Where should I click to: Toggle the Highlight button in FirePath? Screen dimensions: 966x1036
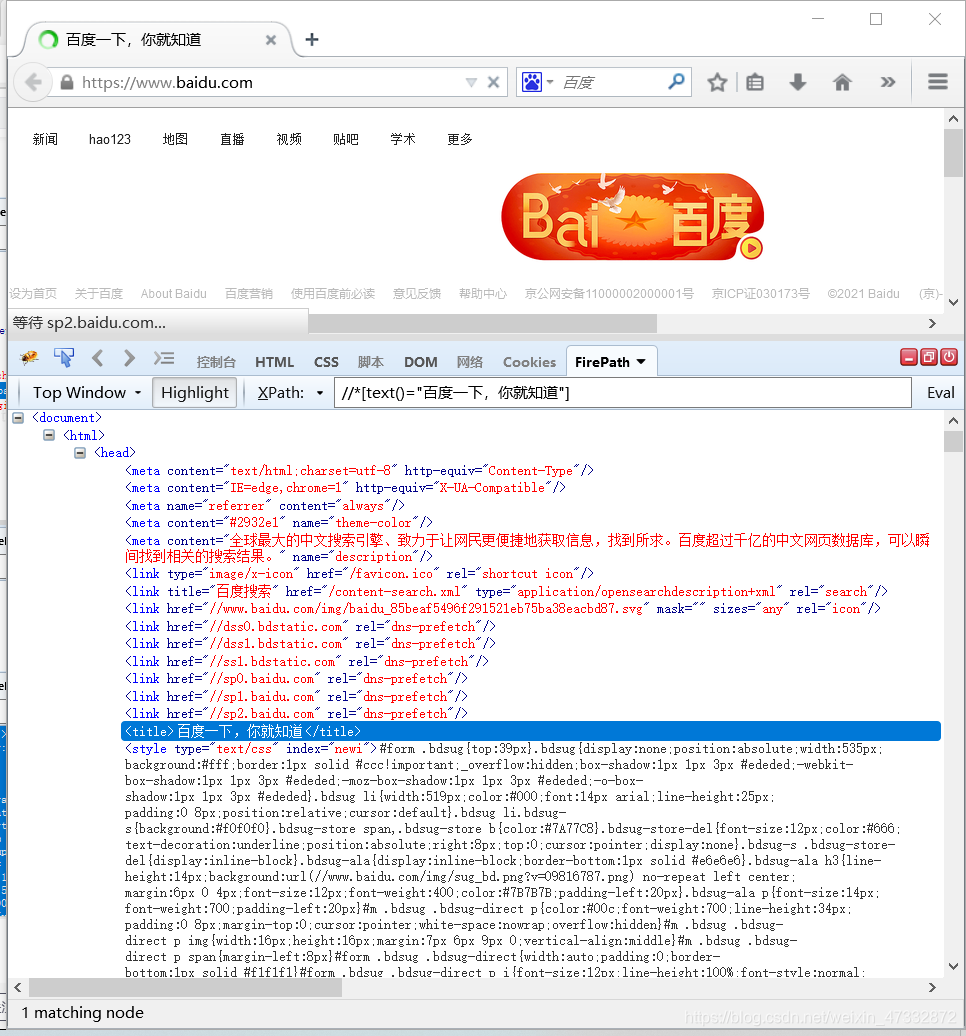[195, 393]
